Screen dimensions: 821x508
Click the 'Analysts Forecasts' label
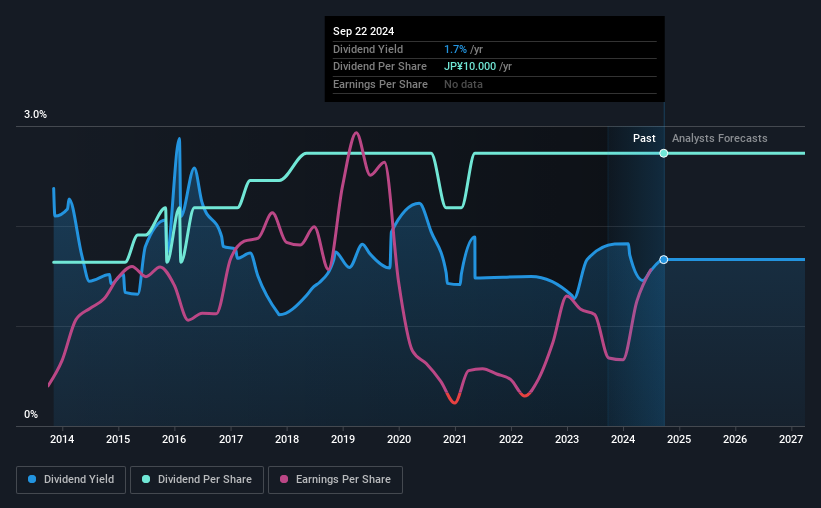[x=719, y=138]
